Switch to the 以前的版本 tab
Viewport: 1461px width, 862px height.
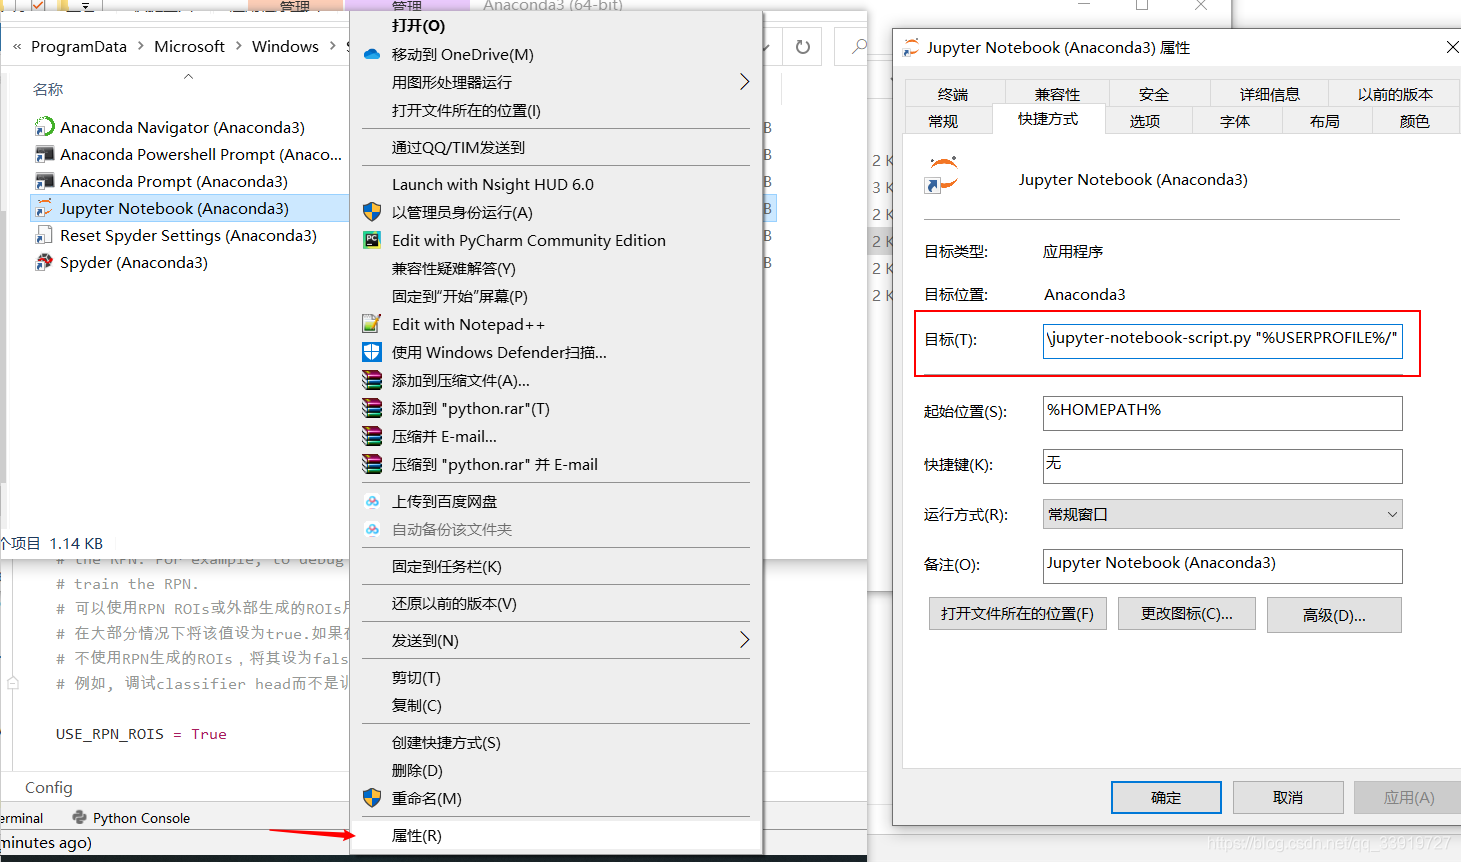[x=1395, y=94]
